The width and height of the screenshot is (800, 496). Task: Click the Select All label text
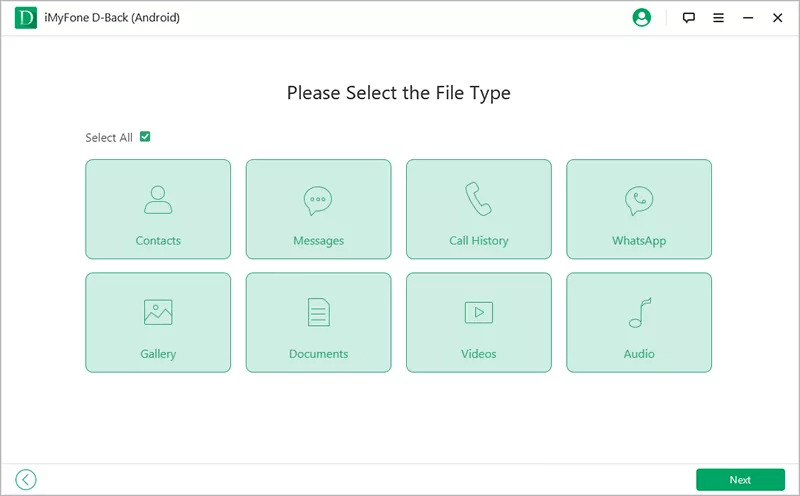(108, 138)
